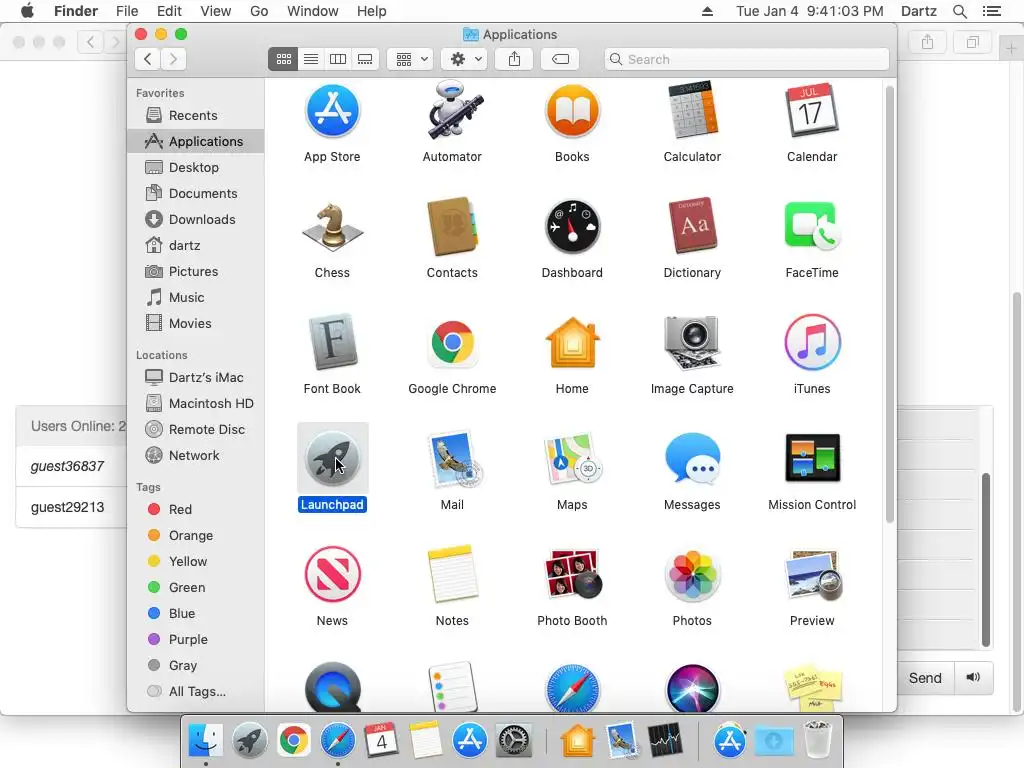Image resolution: width=1024 pixels, height=768 pixels.
Task: Select the Books app icon
Action: click(572, 111)
